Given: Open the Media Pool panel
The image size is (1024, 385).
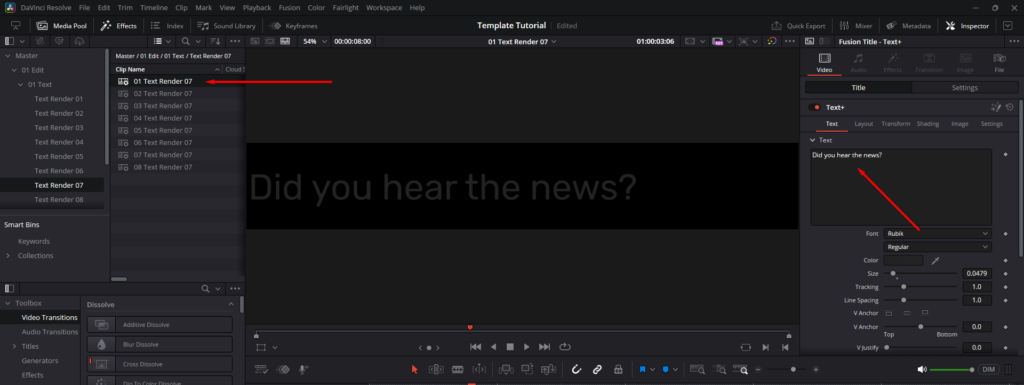Looking at the screenshot, I should [61, 25].
